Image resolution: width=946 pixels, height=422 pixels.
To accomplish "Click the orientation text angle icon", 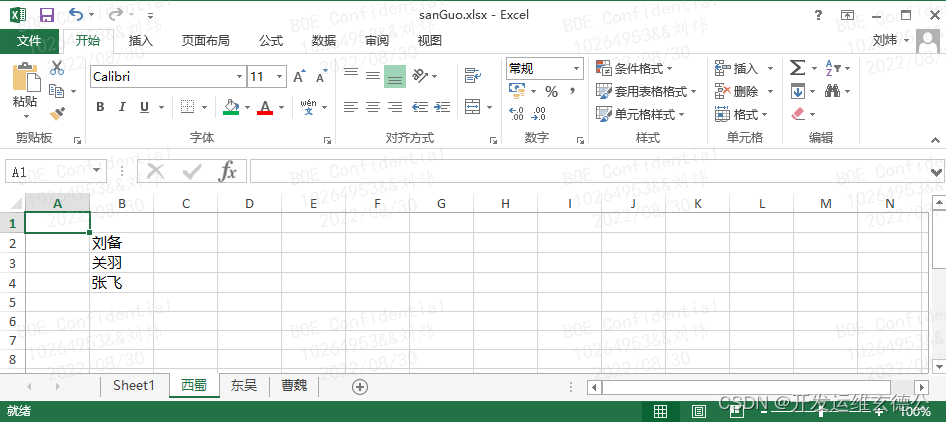I will point(420,75).
